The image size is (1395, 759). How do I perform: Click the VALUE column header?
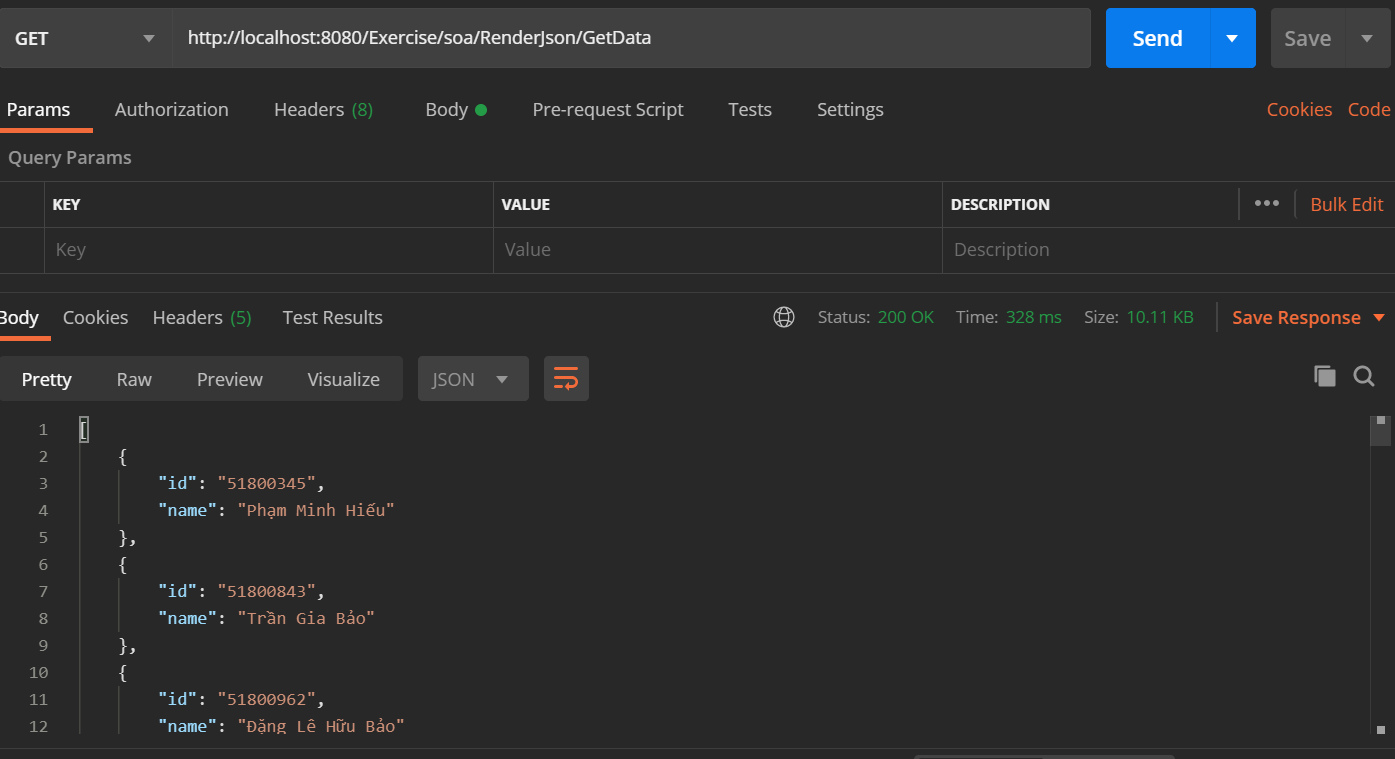pos(526,204)
